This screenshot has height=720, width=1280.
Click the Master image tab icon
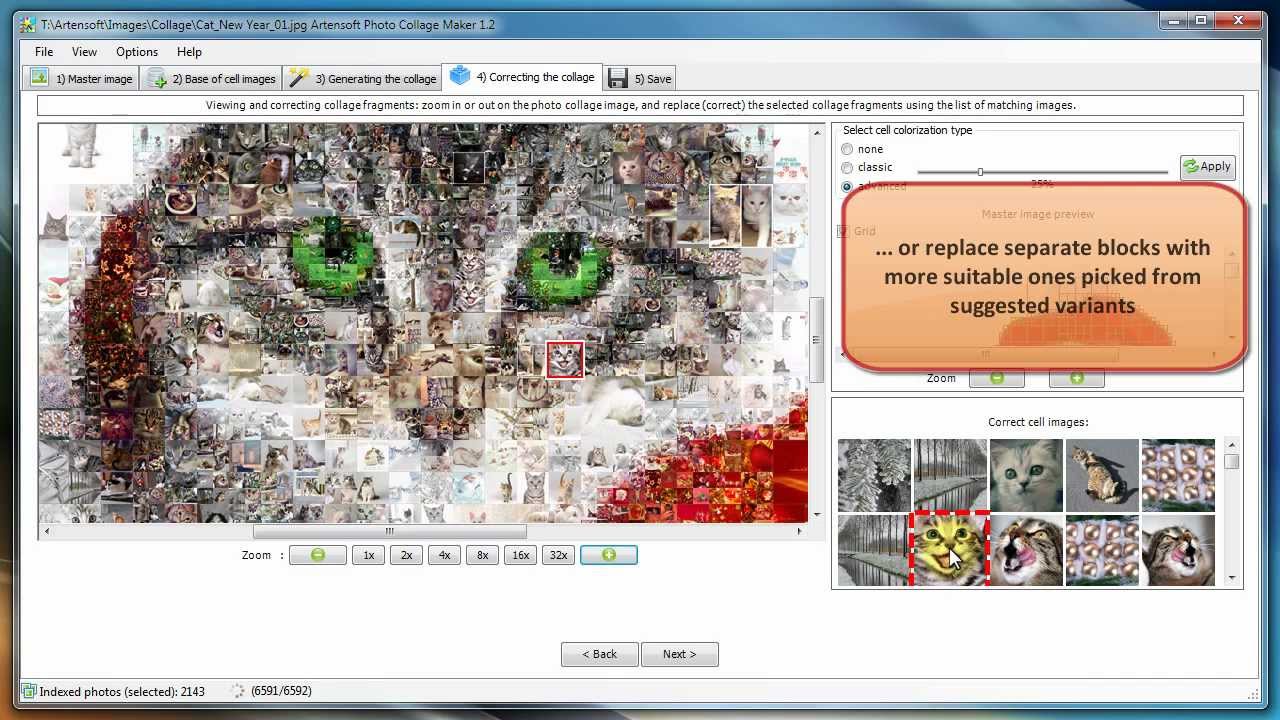39,77
